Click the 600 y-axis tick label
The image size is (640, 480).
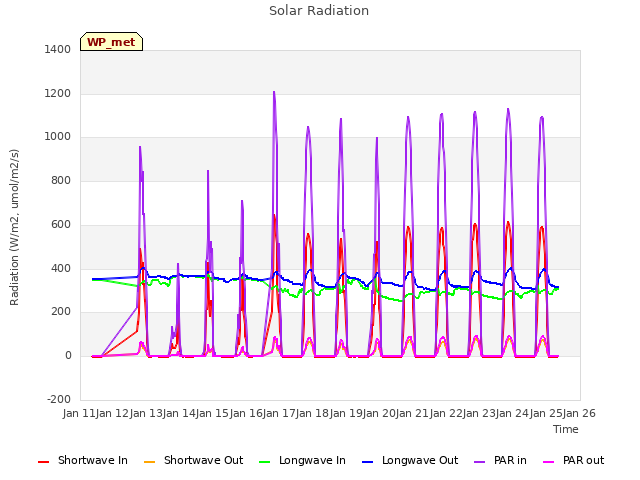coord(61,224)
